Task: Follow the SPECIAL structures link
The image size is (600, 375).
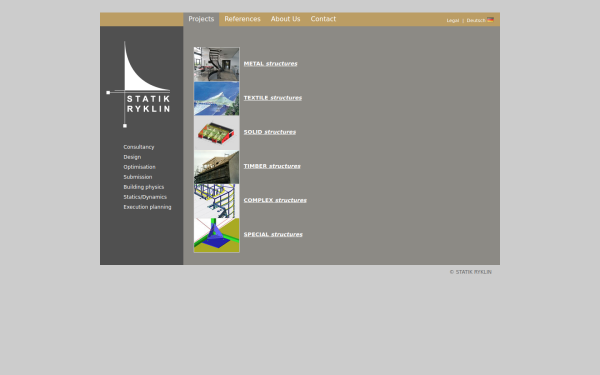Action: (273, 234)
